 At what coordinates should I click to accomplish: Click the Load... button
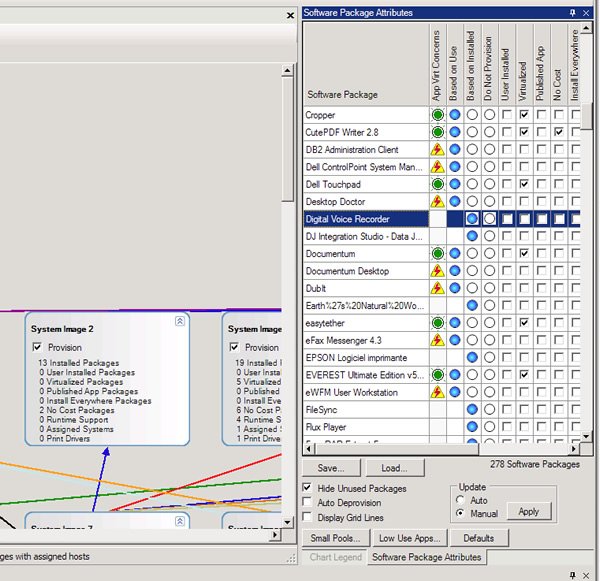[395, 468]
